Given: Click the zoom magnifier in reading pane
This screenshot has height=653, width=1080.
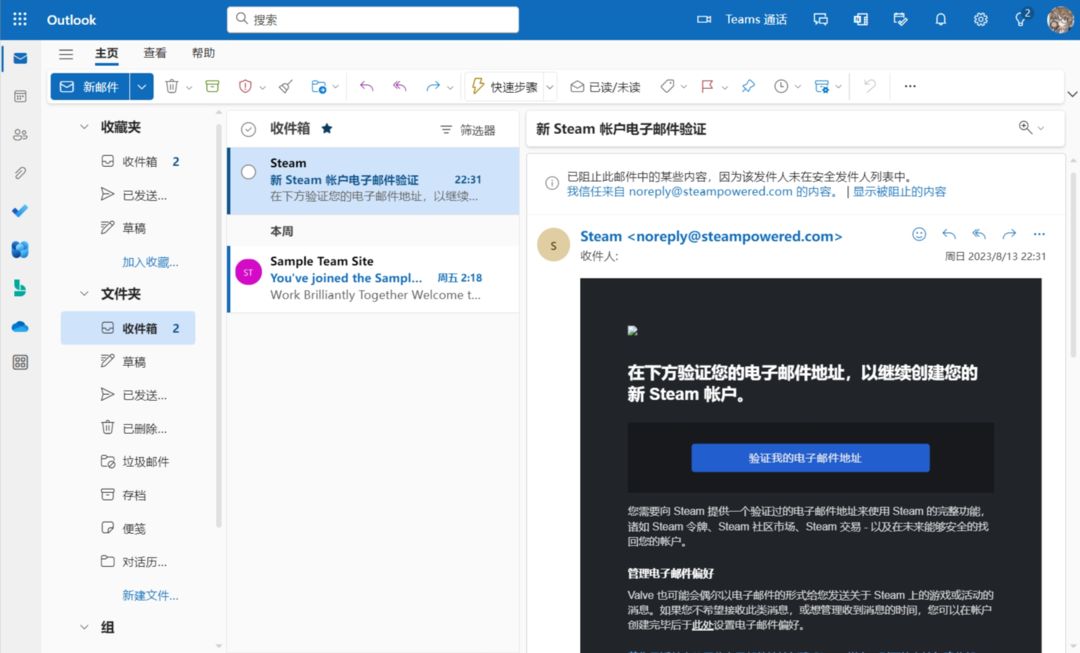Looking at the screenshot, I should (1025, 127).
